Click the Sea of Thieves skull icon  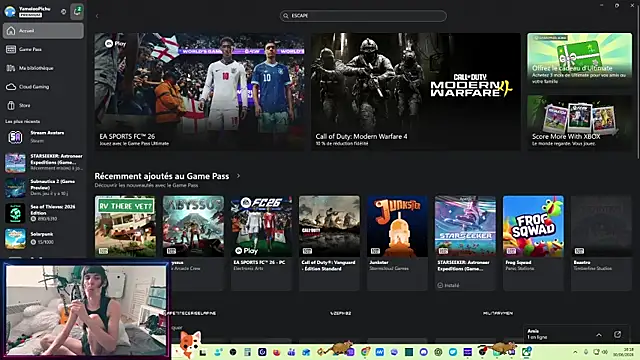click(15, 213)
